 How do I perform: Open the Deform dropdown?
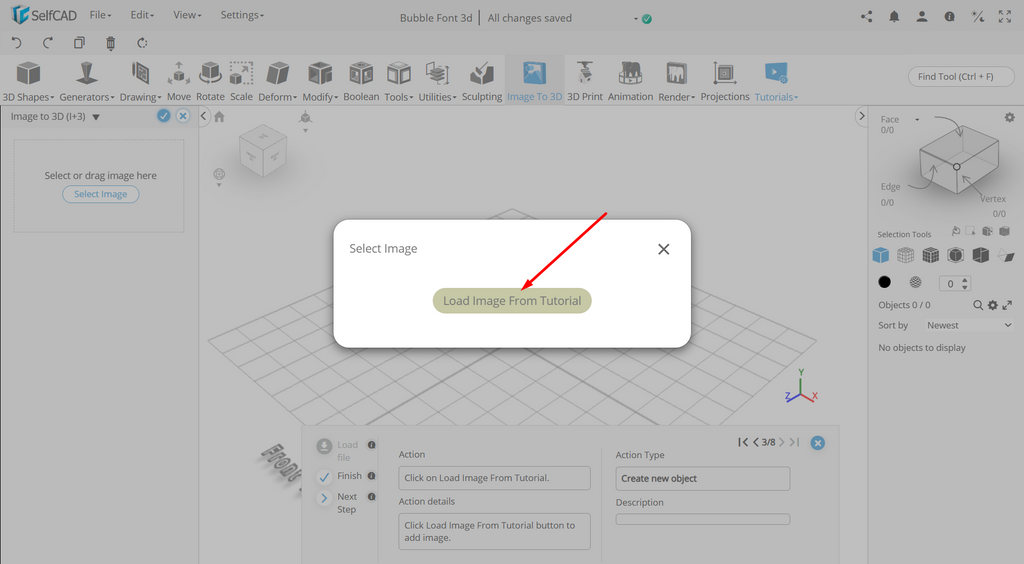click(x=278, y=82)
